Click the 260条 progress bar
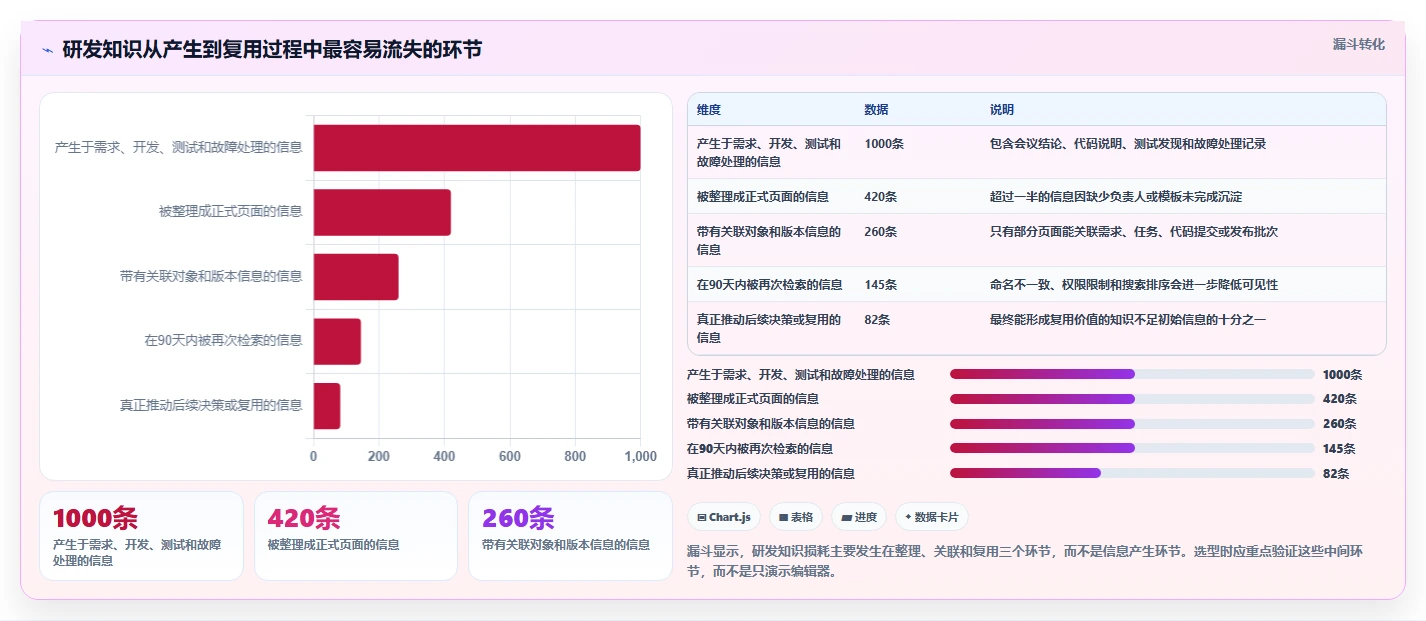 coord(1132,424)
